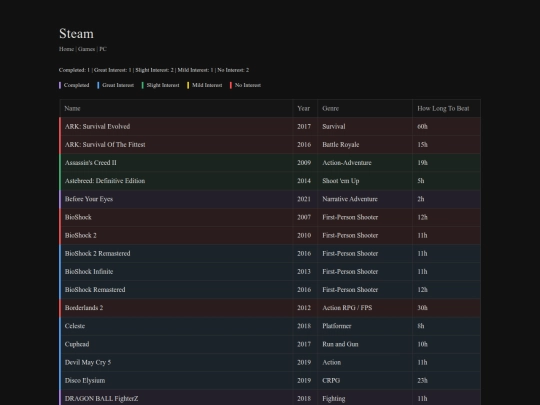Select the Great Interest legend entry

pos(116,85)
